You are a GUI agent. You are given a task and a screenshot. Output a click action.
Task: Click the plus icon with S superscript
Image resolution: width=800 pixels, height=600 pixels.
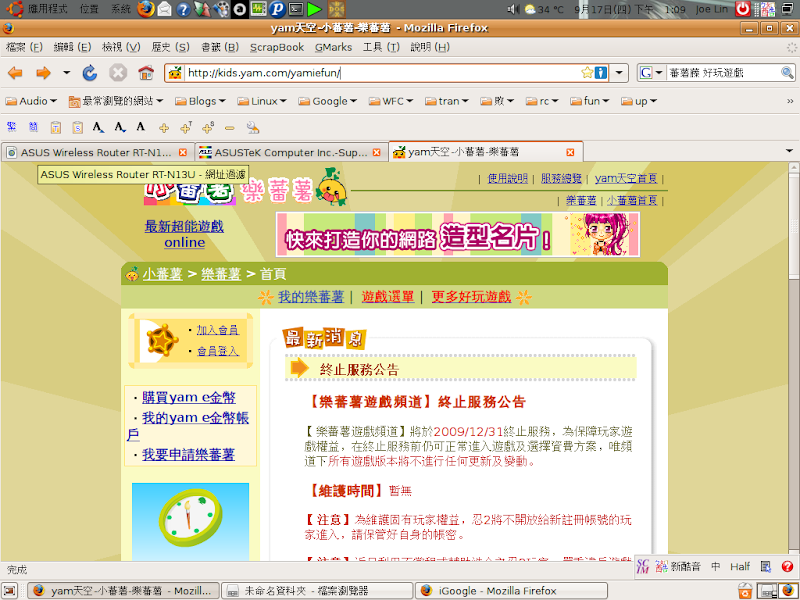coord(208,128)
